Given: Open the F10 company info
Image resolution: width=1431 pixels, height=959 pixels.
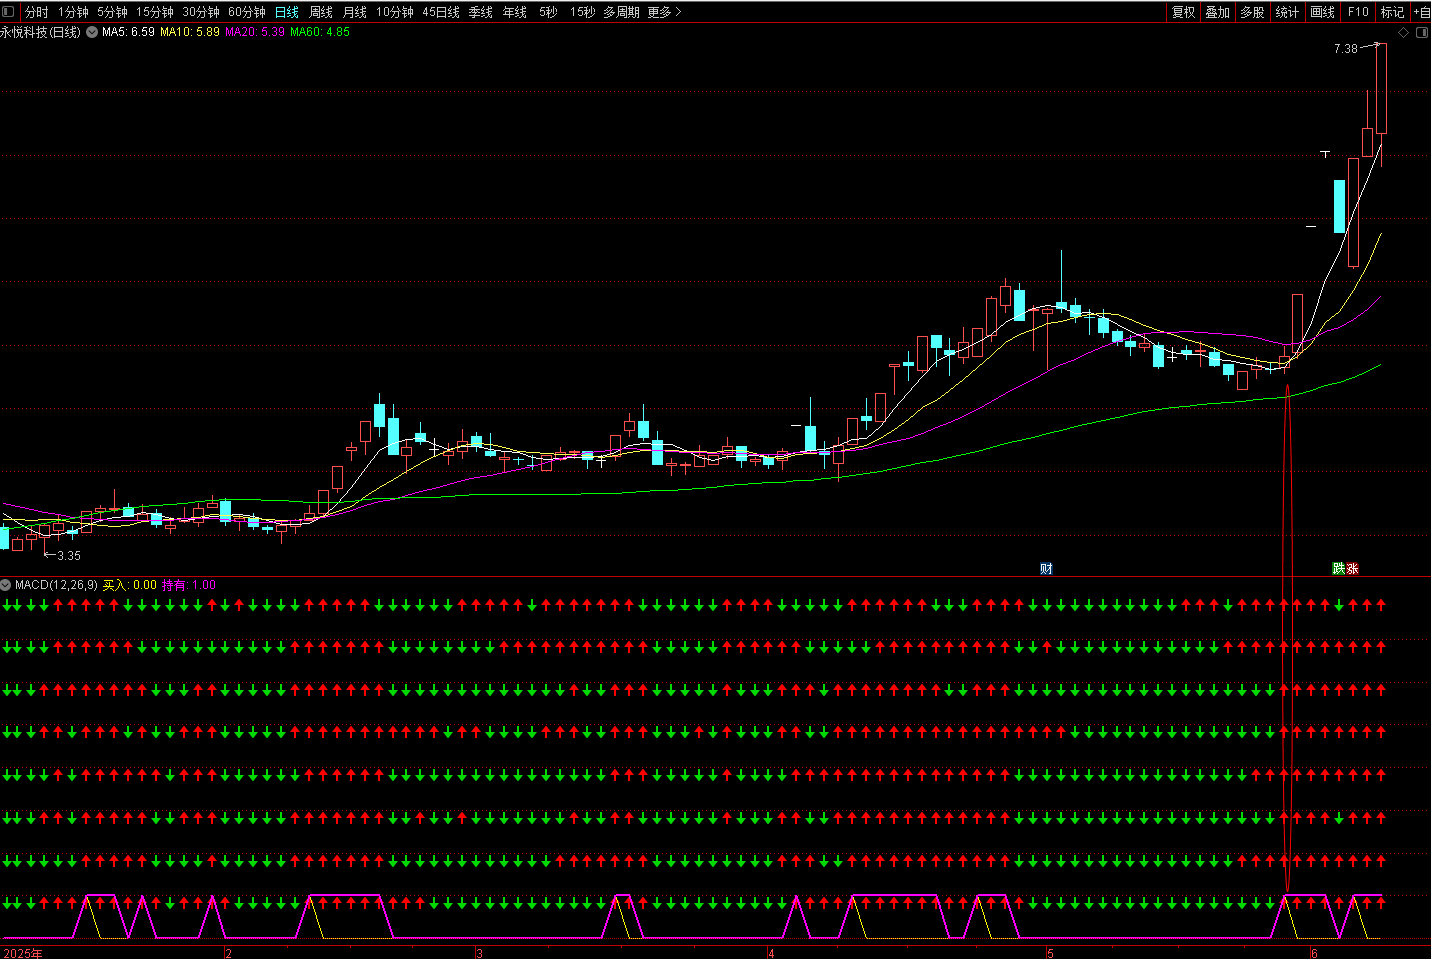Looking at the screenshot, I should 1358,12.
